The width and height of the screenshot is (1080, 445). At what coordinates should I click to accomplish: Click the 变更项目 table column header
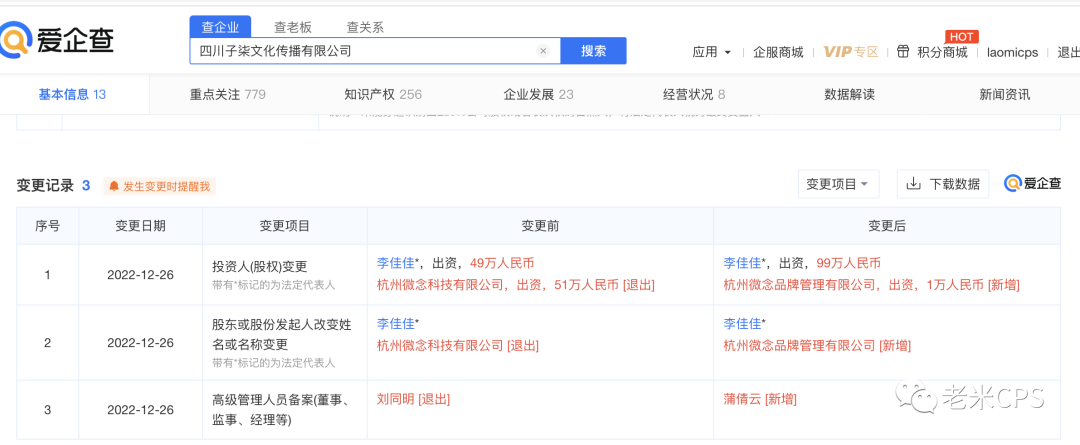pos(284,226)
